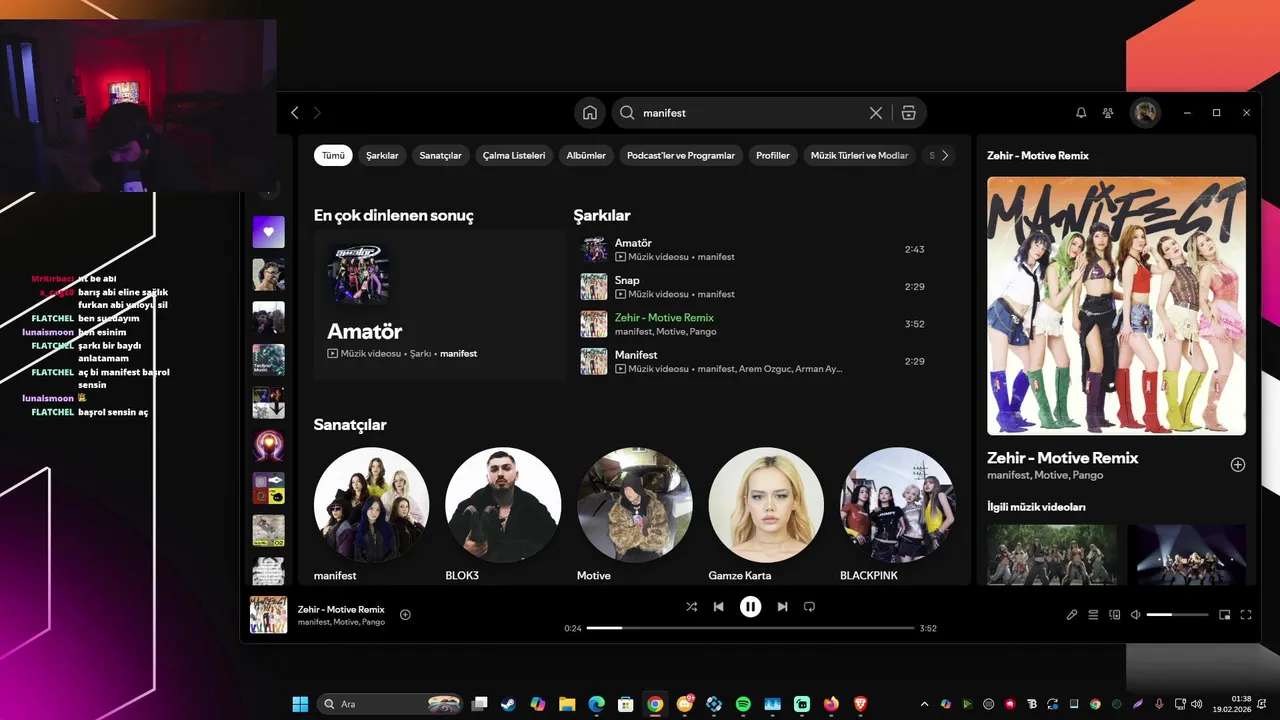Clear the search field with X icon
Image resolution: width=1280 pixels, height=720 pixels.
click(x=876, y=113)
